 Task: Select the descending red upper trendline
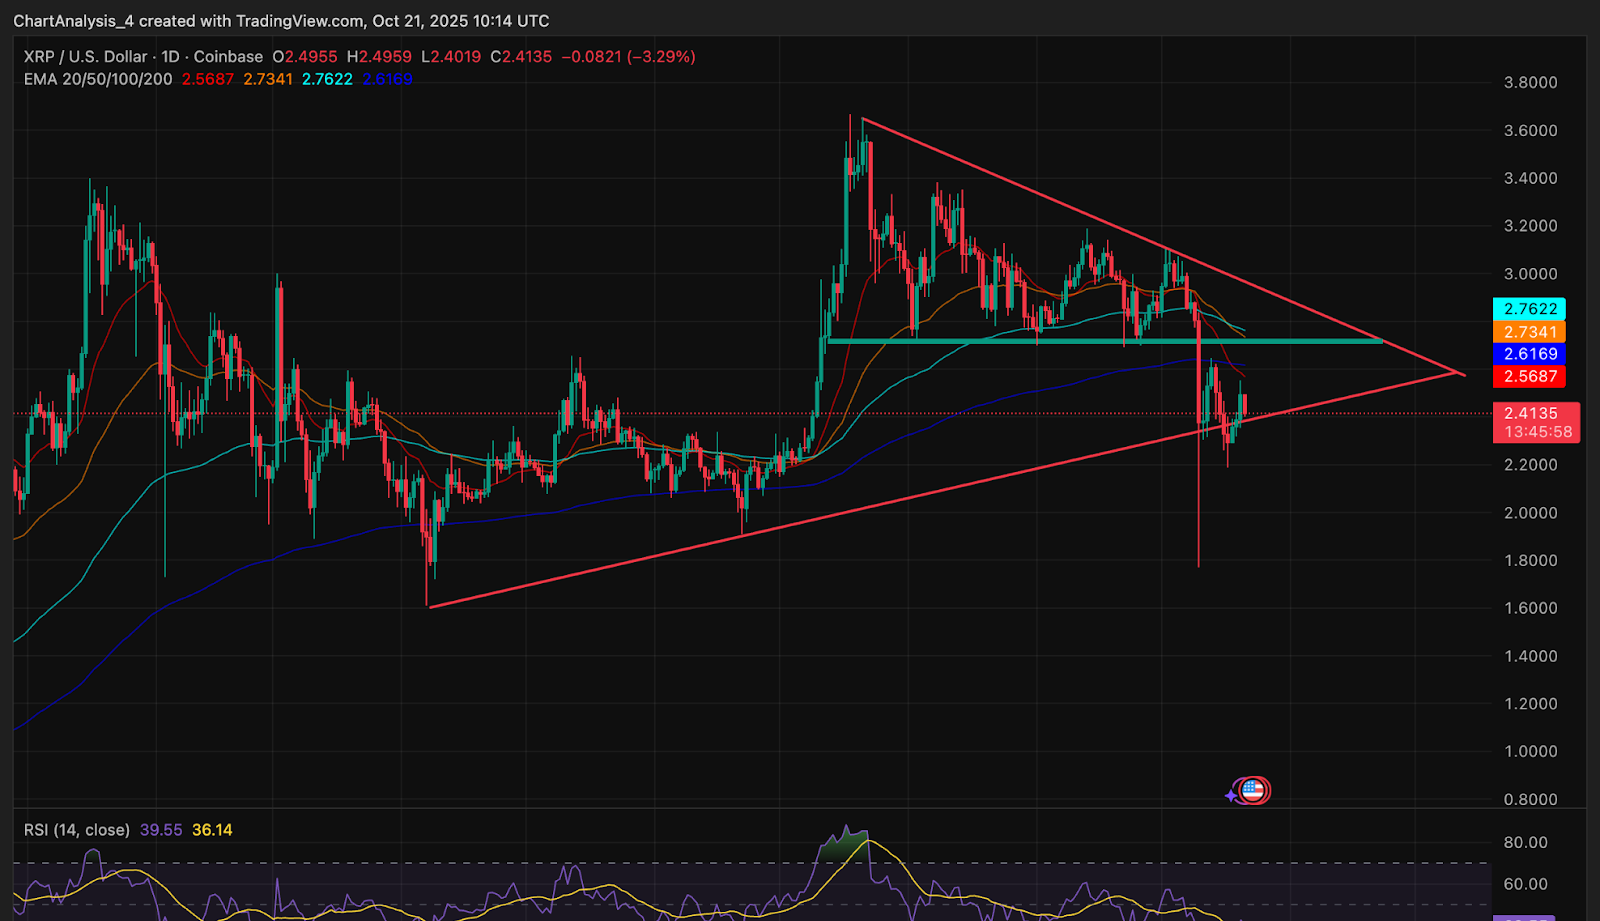click(1163, 247)
